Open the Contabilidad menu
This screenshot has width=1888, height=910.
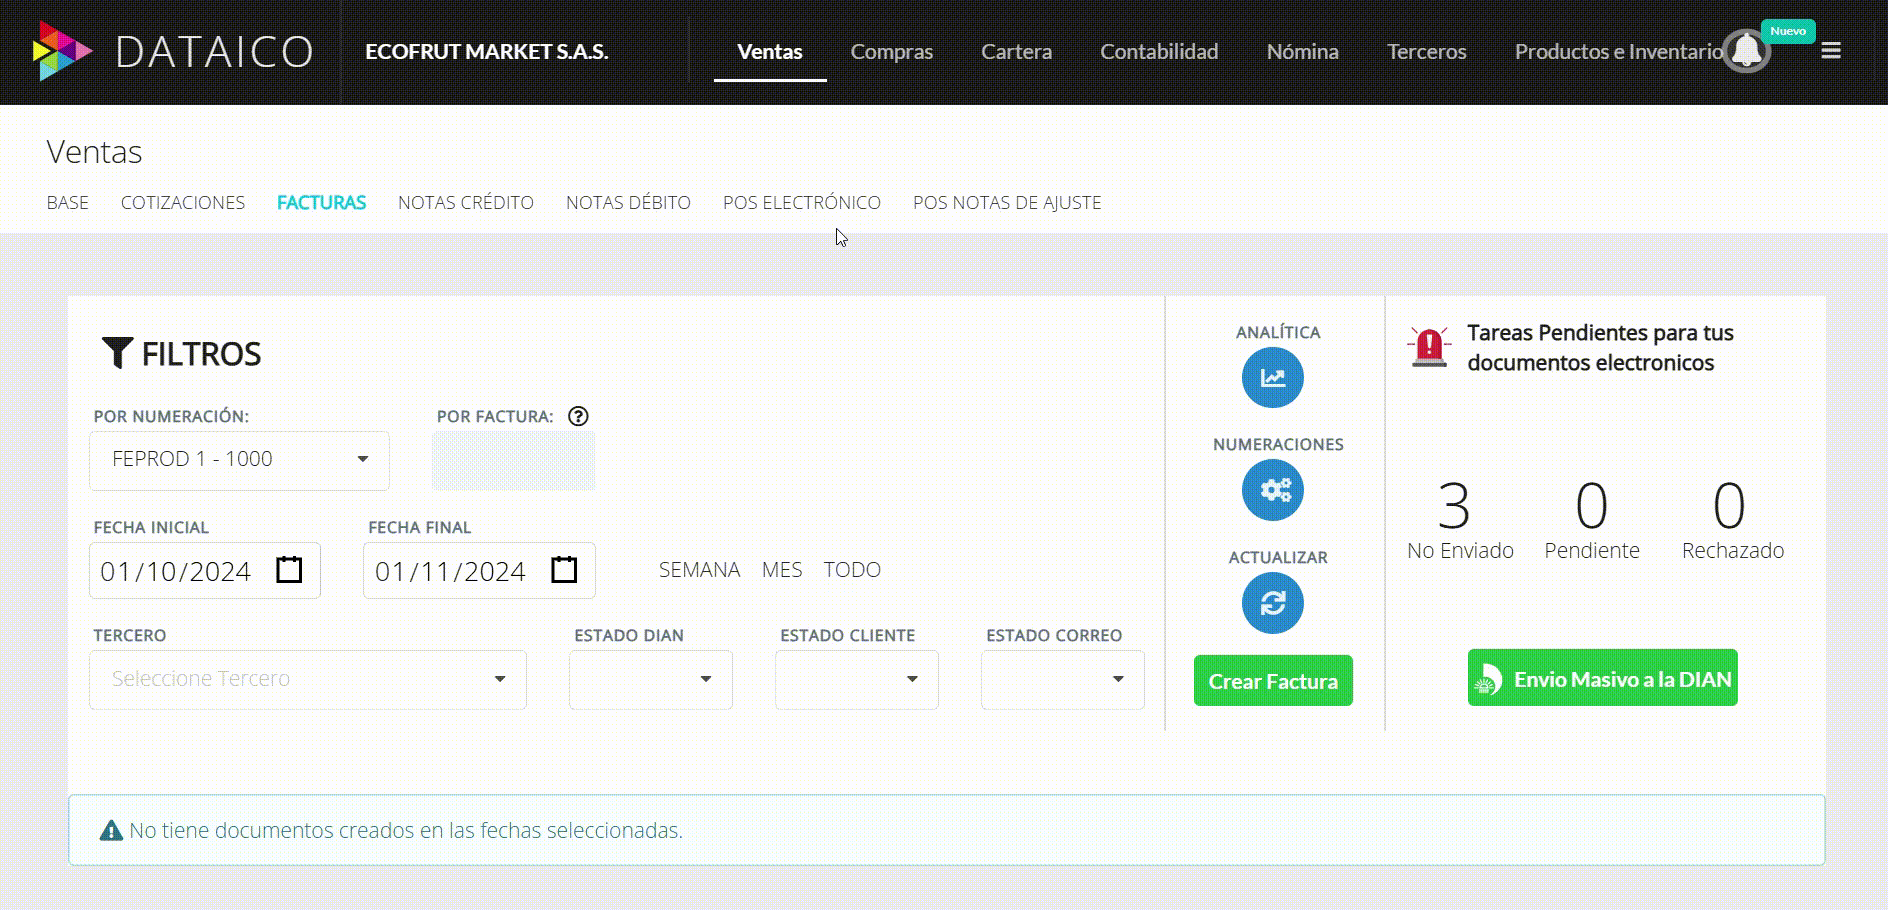1158,51
